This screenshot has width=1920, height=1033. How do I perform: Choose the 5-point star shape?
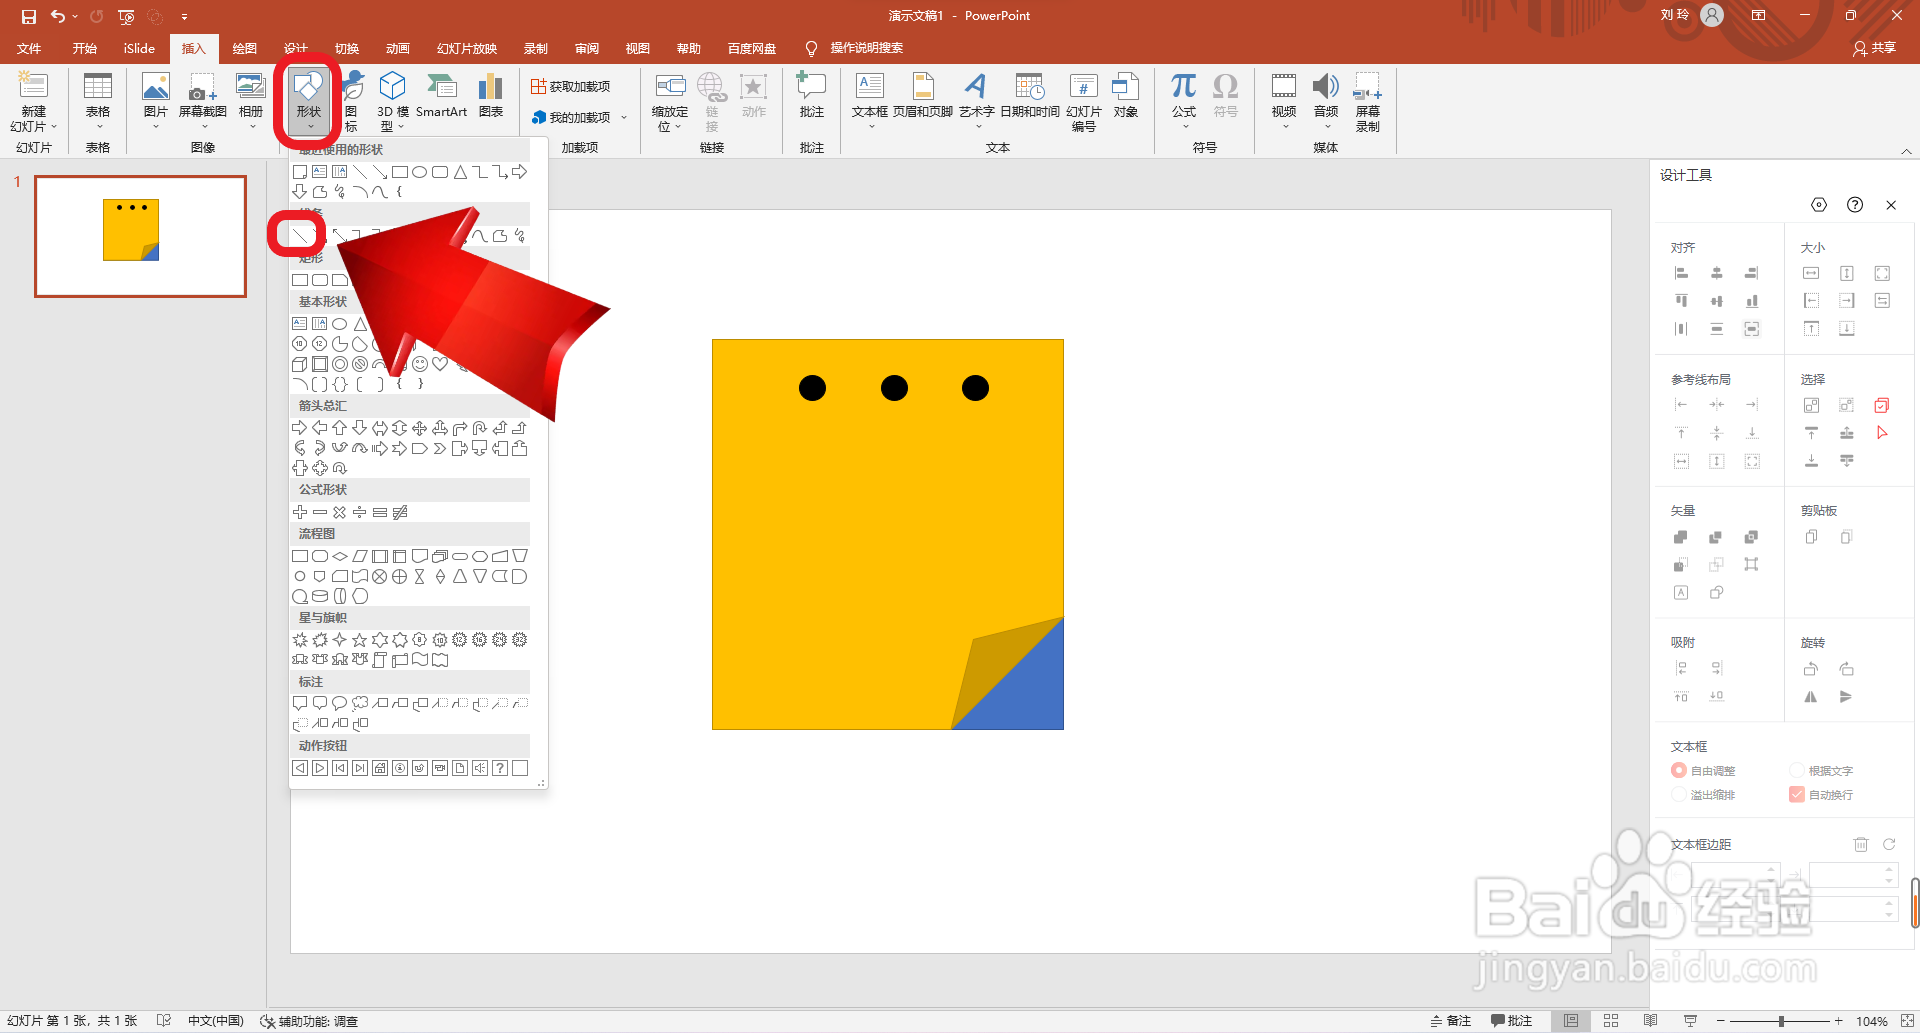point(360,640)
